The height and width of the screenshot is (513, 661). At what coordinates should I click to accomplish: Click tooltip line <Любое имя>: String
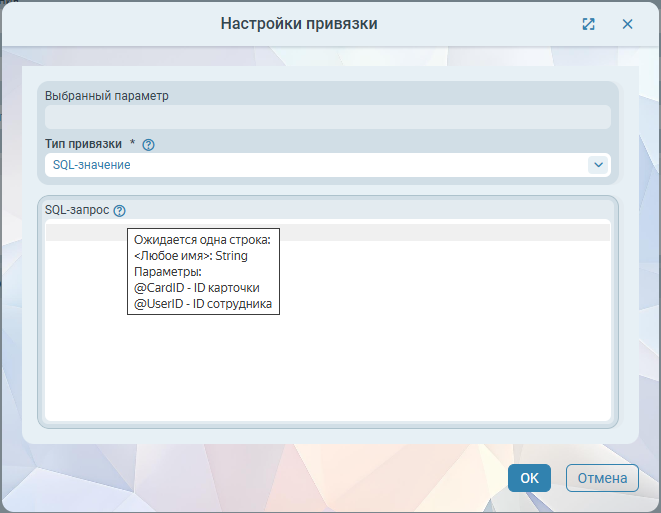point(190,256)
